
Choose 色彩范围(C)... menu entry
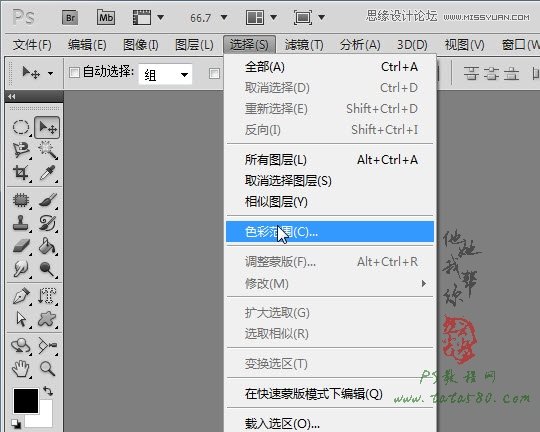coord(330,232)
